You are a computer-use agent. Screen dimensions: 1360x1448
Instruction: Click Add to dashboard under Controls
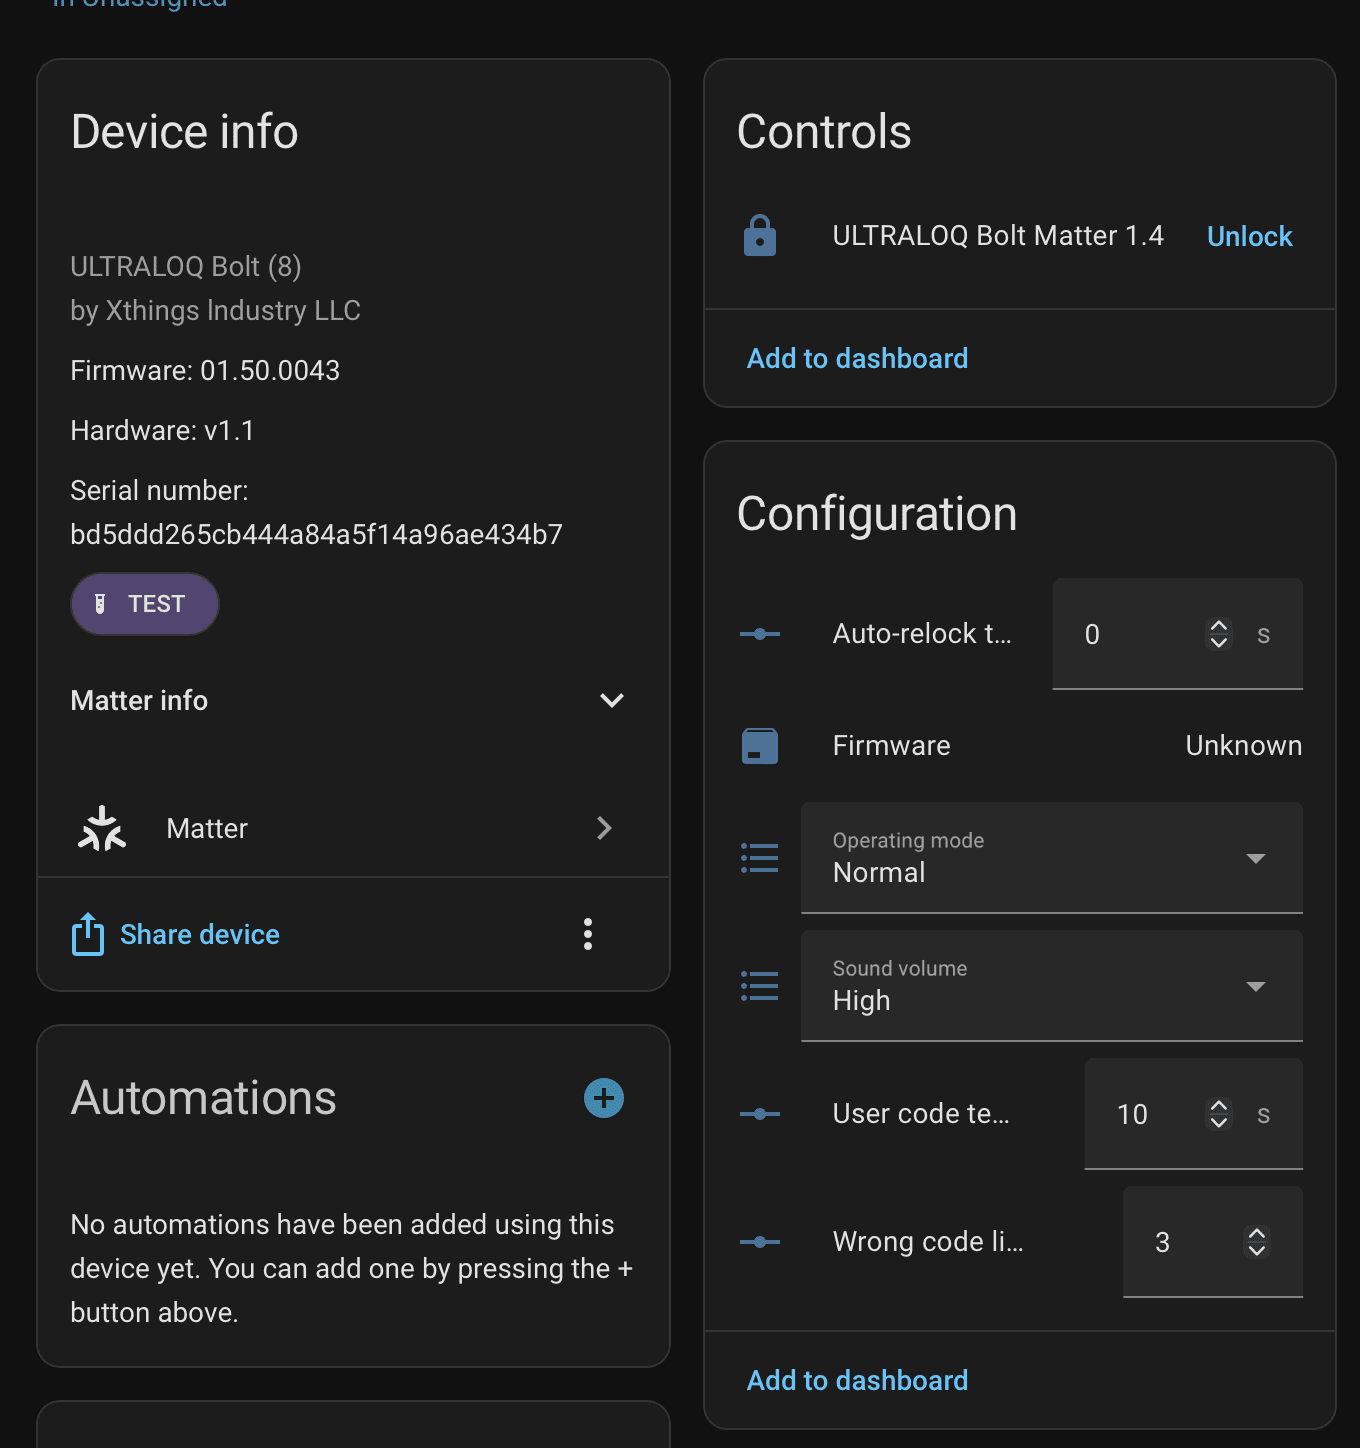point(857,358)
